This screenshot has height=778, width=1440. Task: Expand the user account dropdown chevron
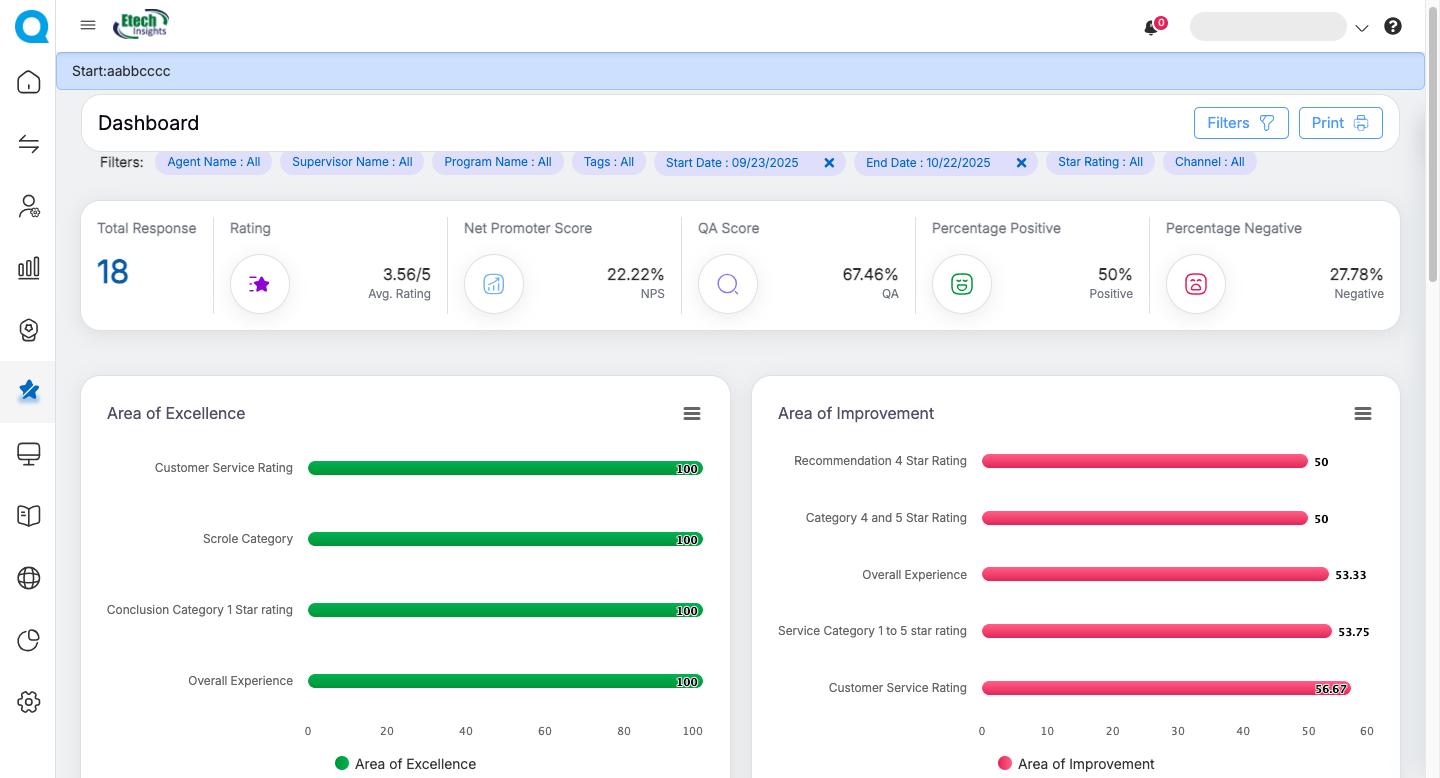point(1361,29)
